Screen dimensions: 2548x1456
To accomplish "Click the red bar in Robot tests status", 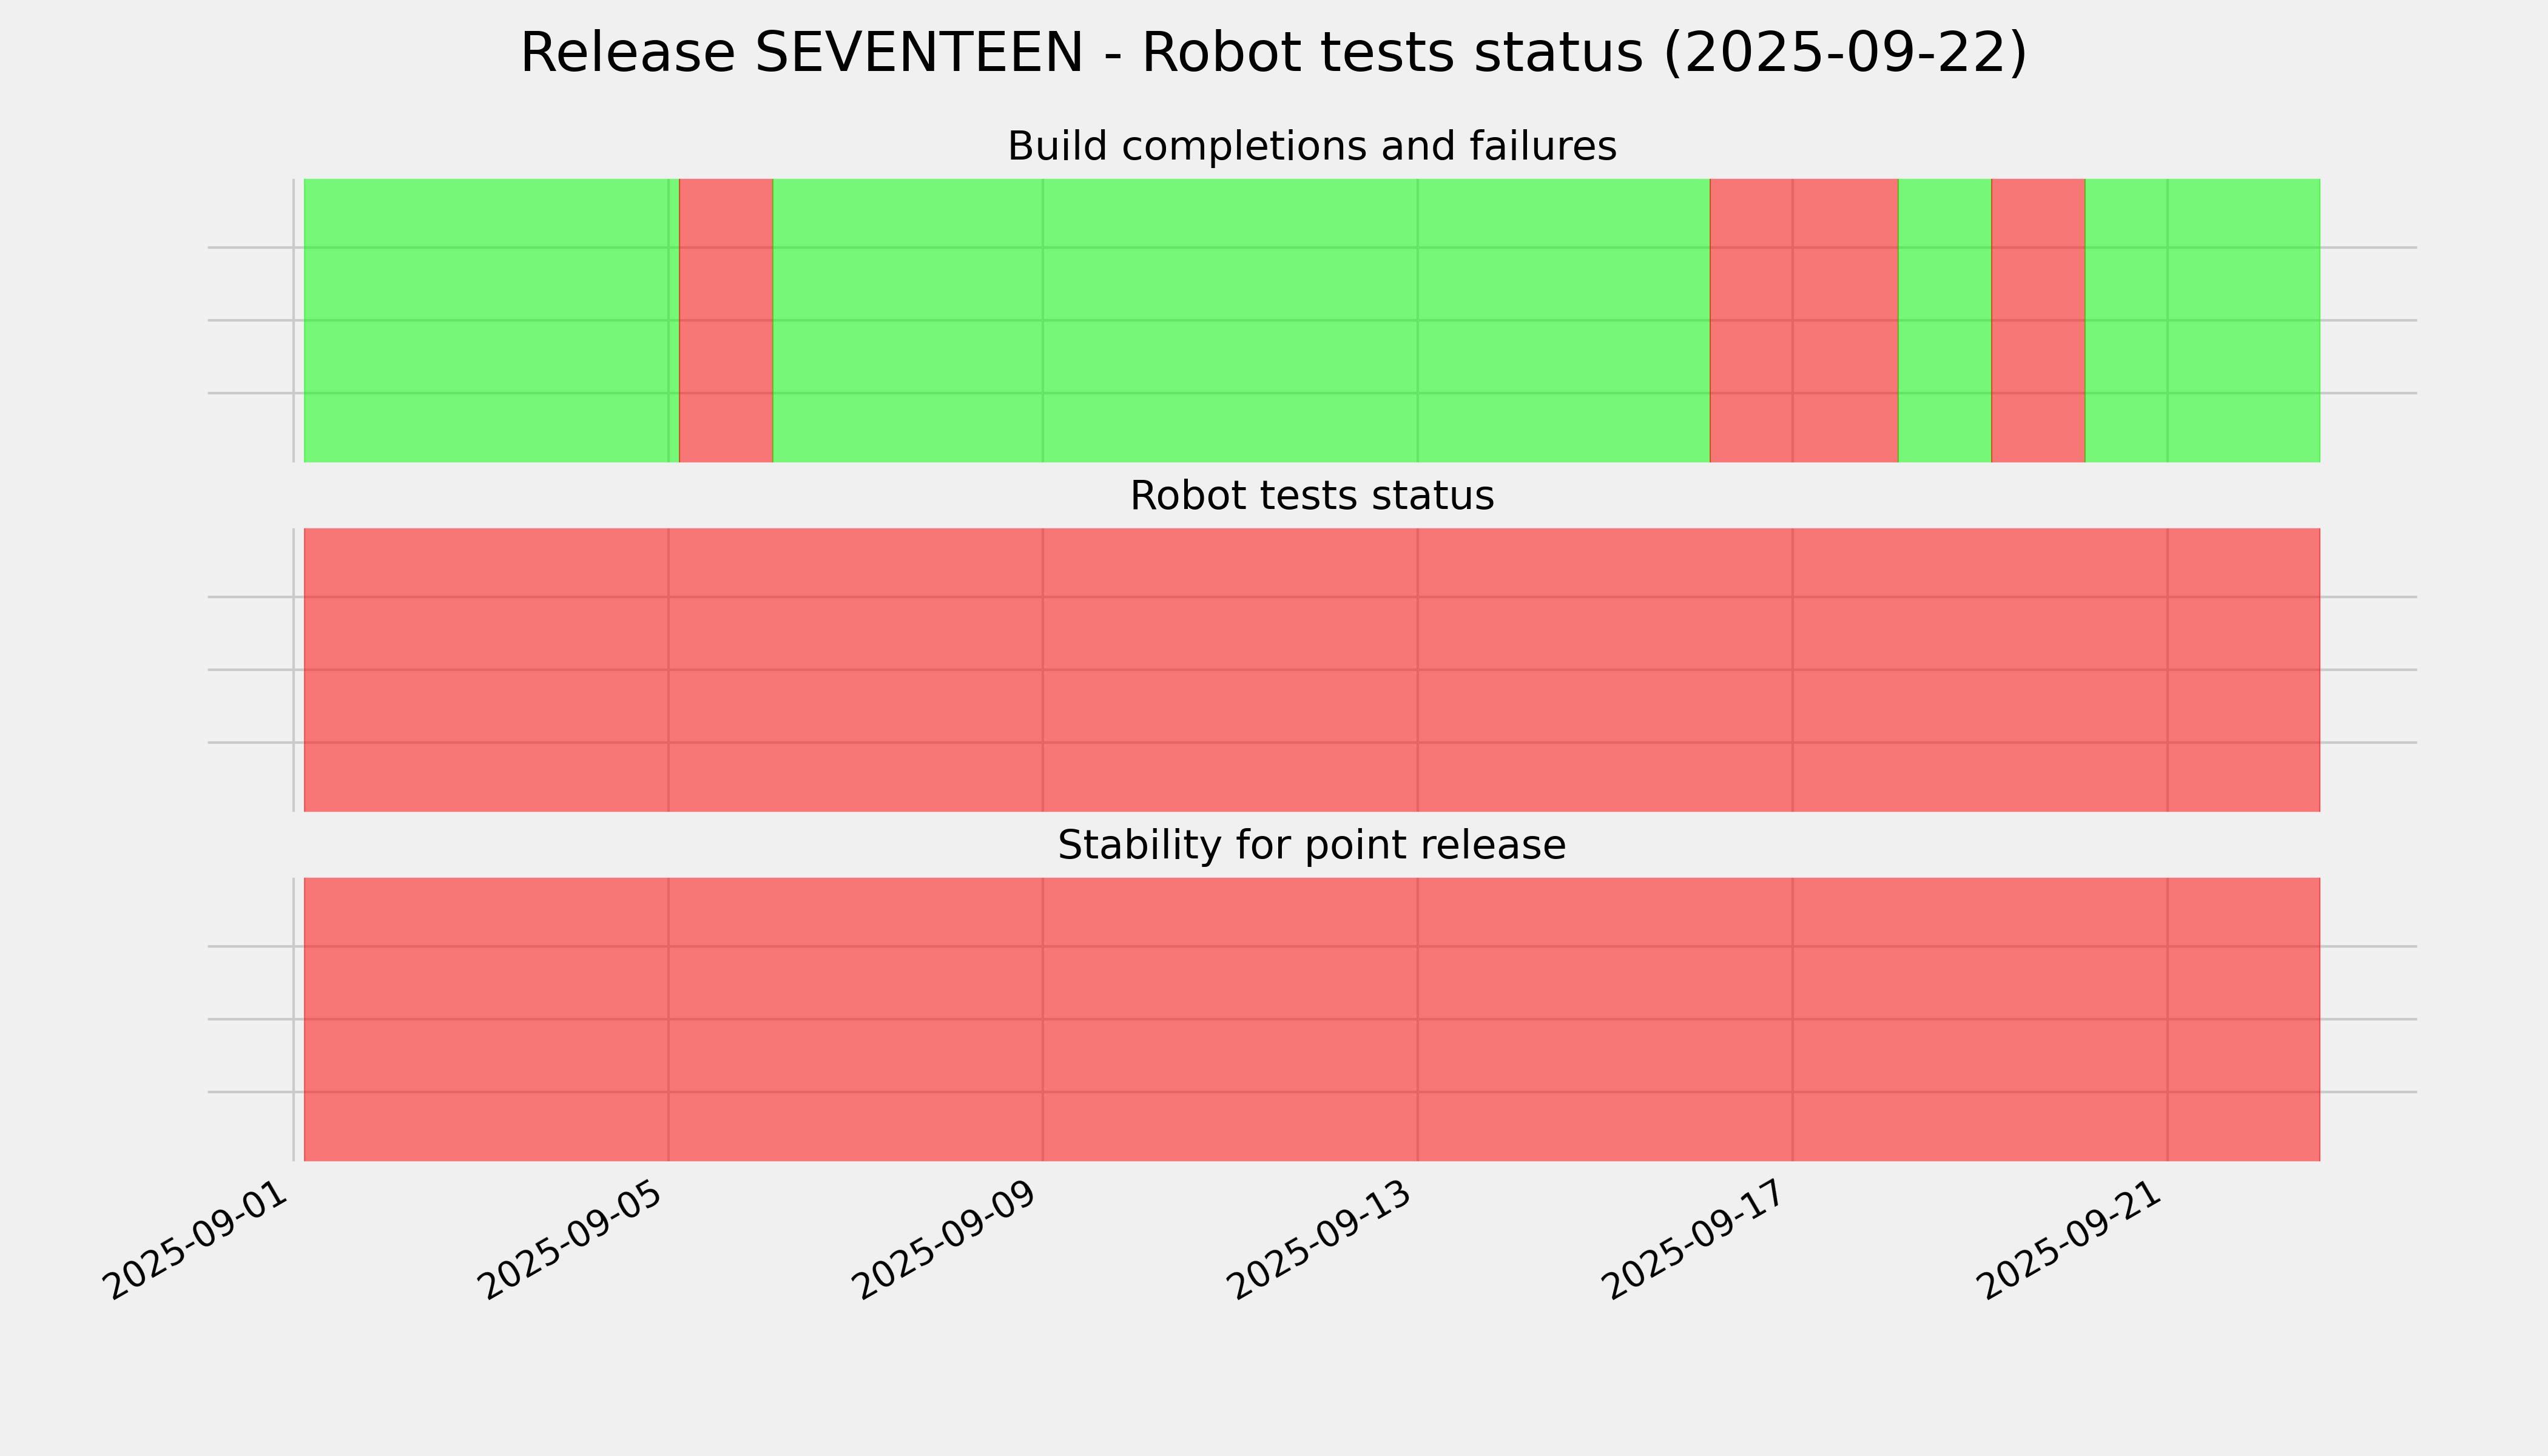I will (1311, 670).
